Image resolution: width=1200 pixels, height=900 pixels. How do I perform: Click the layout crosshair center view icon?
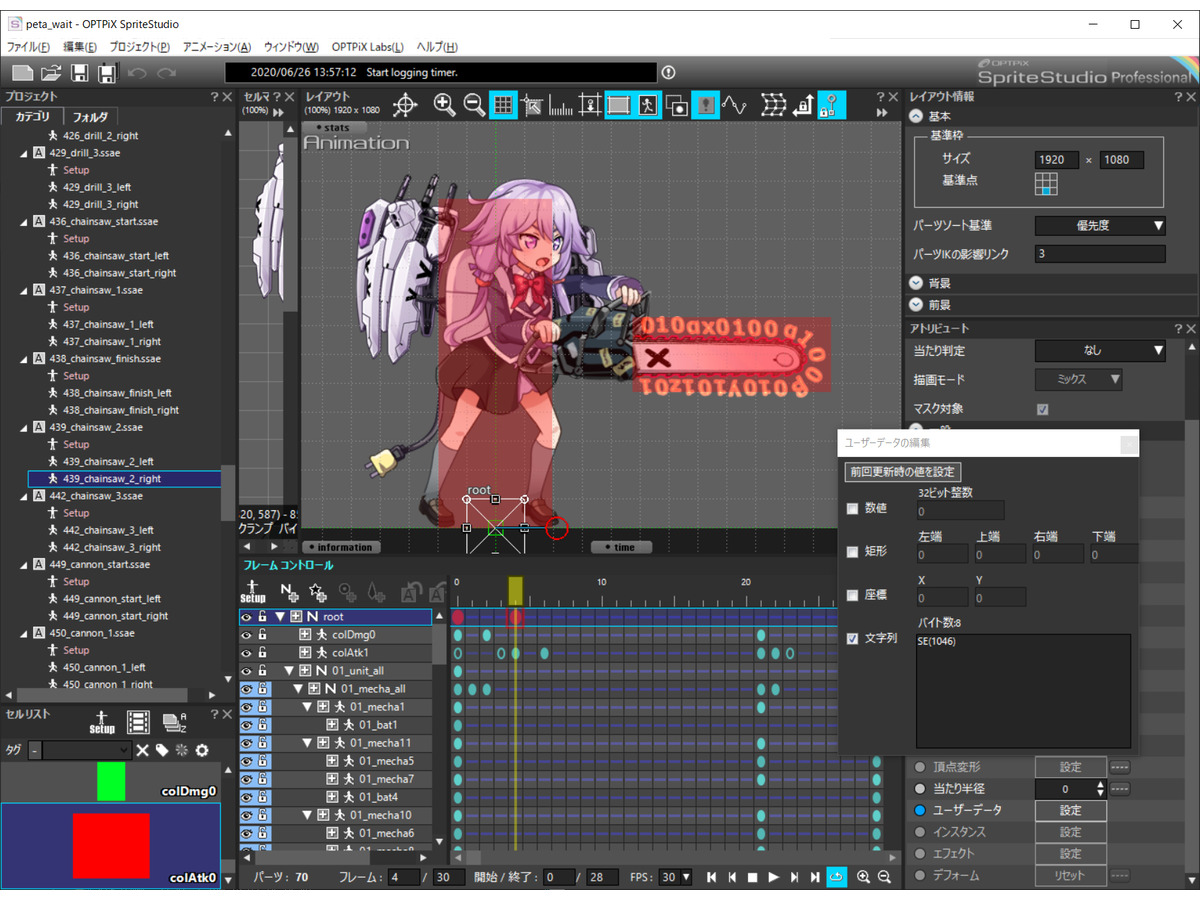coord(404,104)
